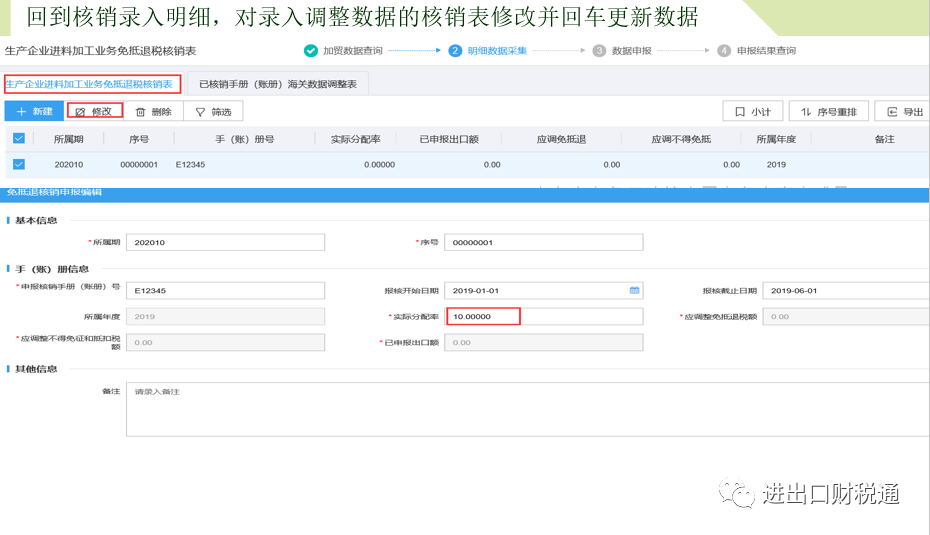Viewport: 930px width, 535px height.
Task: Go to step 2 明细数据采集
Action: [x=488, y=51]
